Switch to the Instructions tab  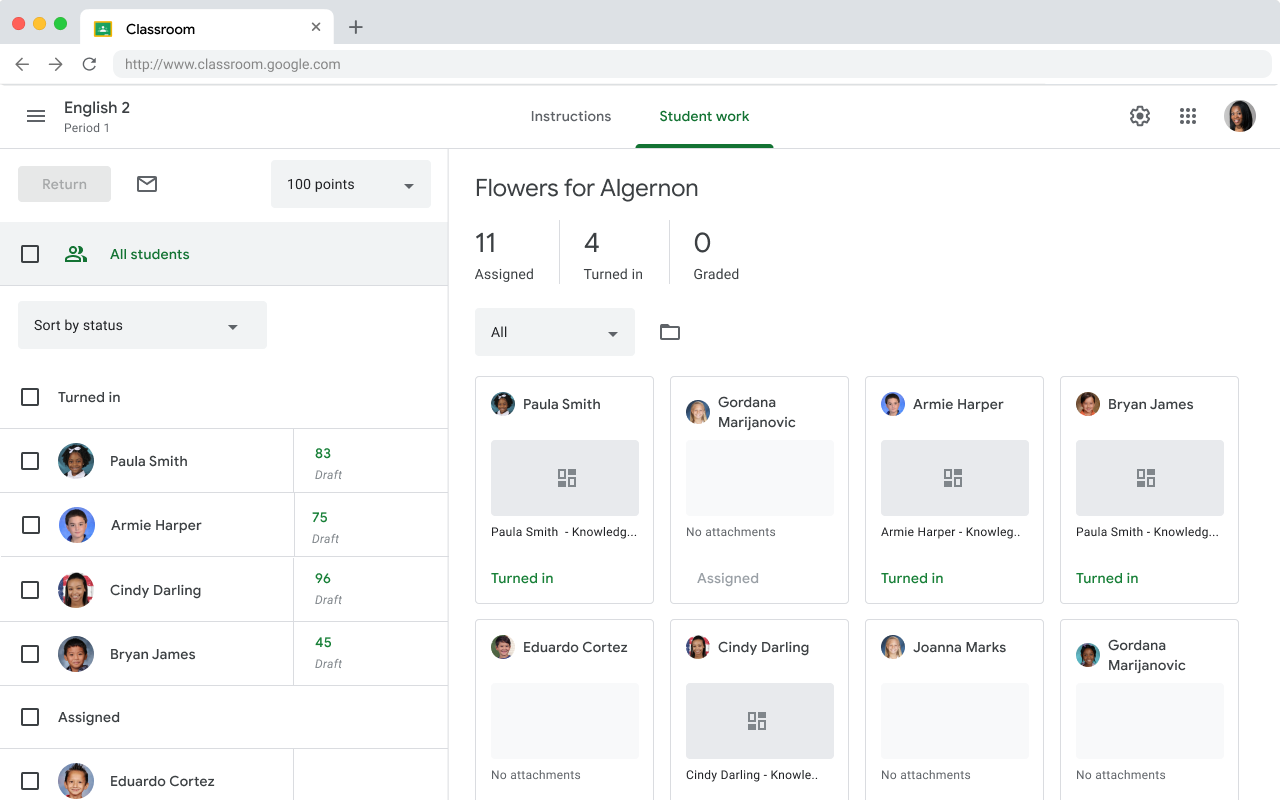[x=571, y=116]
